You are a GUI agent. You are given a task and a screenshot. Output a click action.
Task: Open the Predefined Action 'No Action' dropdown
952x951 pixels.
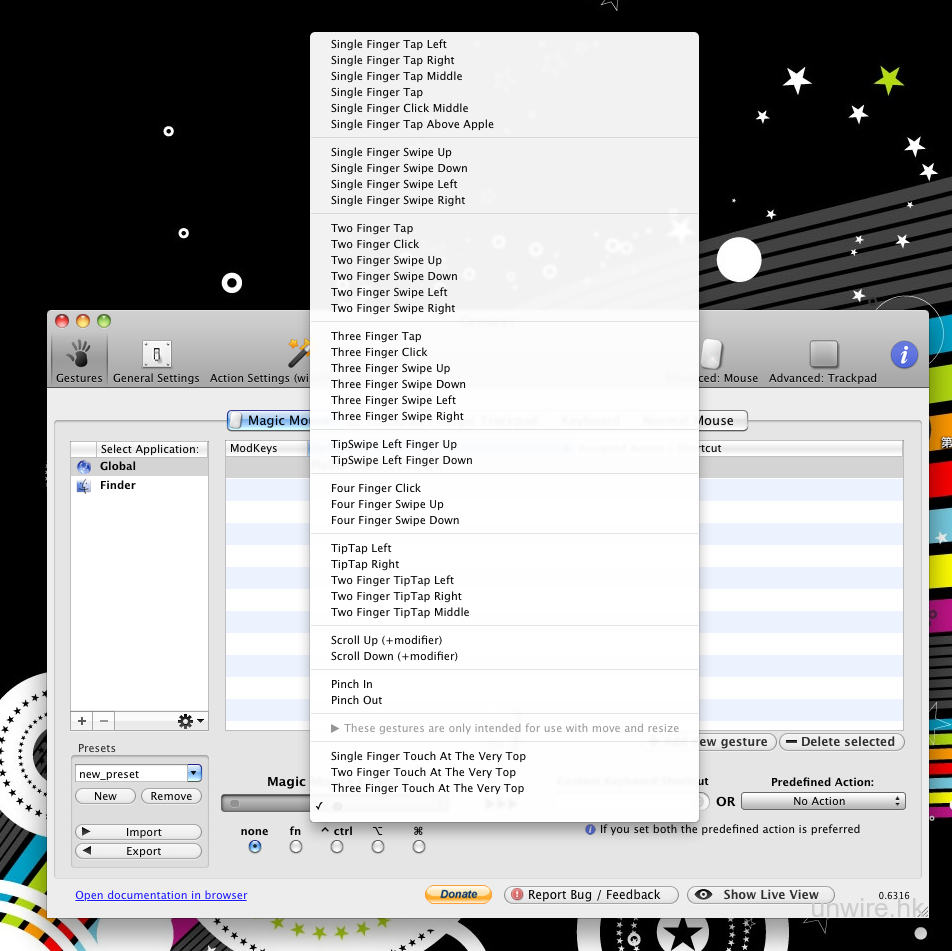point(822,801)
